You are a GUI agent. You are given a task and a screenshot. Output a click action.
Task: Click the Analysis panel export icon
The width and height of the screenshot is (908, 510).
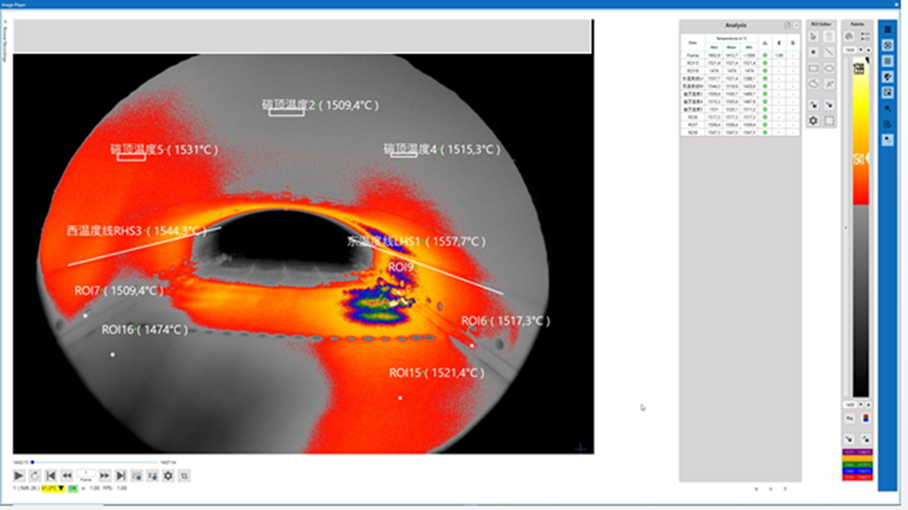coord(788,25)
